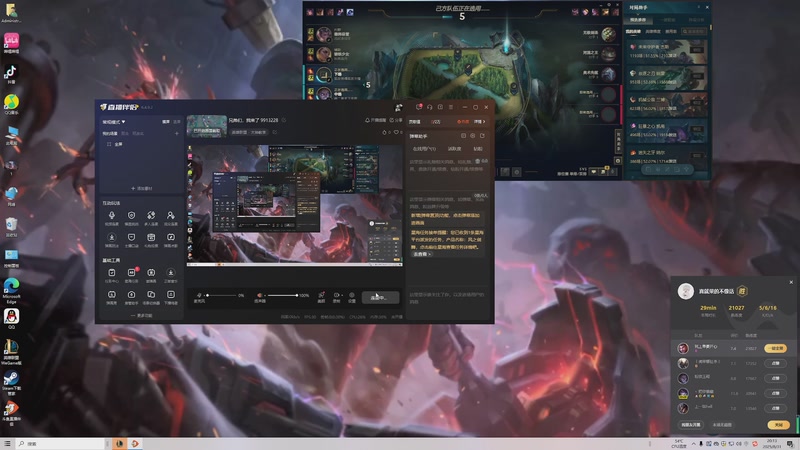Image resolution: width=800 pixels, height=450 pixels.
Task: Open the multi-person link-up icon
Action: point(151,216)
